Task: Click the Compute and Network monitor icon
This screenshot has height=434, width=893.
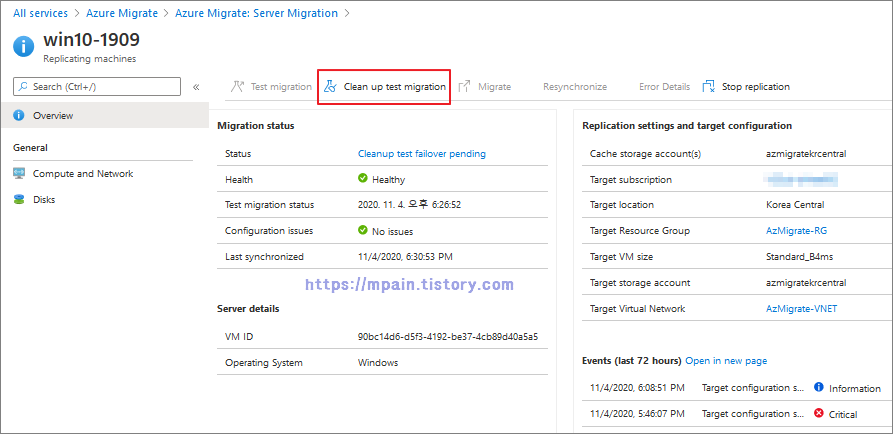Action: 19,174
